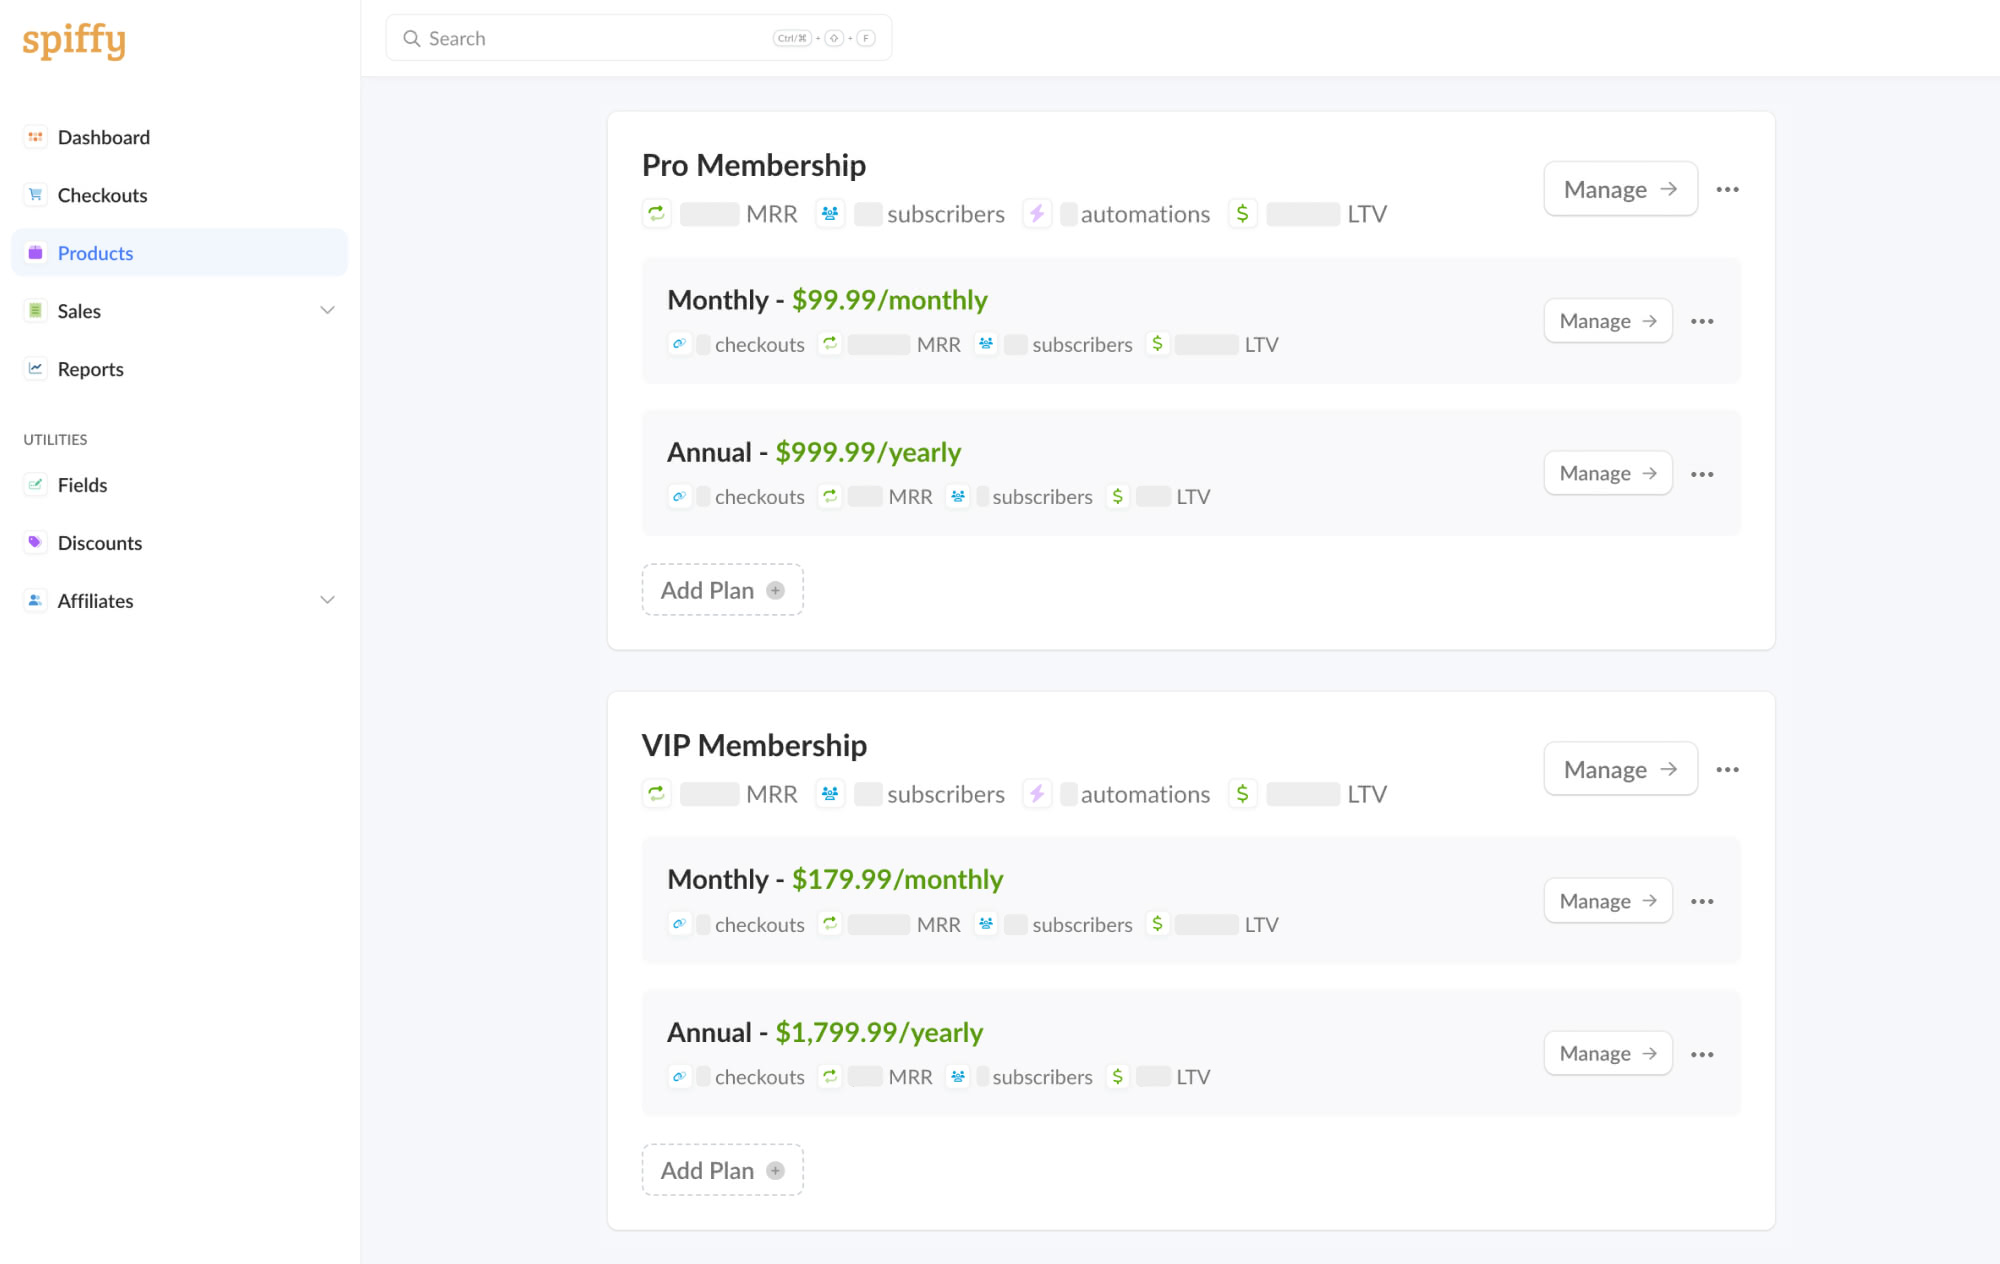
Task: Go to Reports in the sidebar
Action: 90,369
